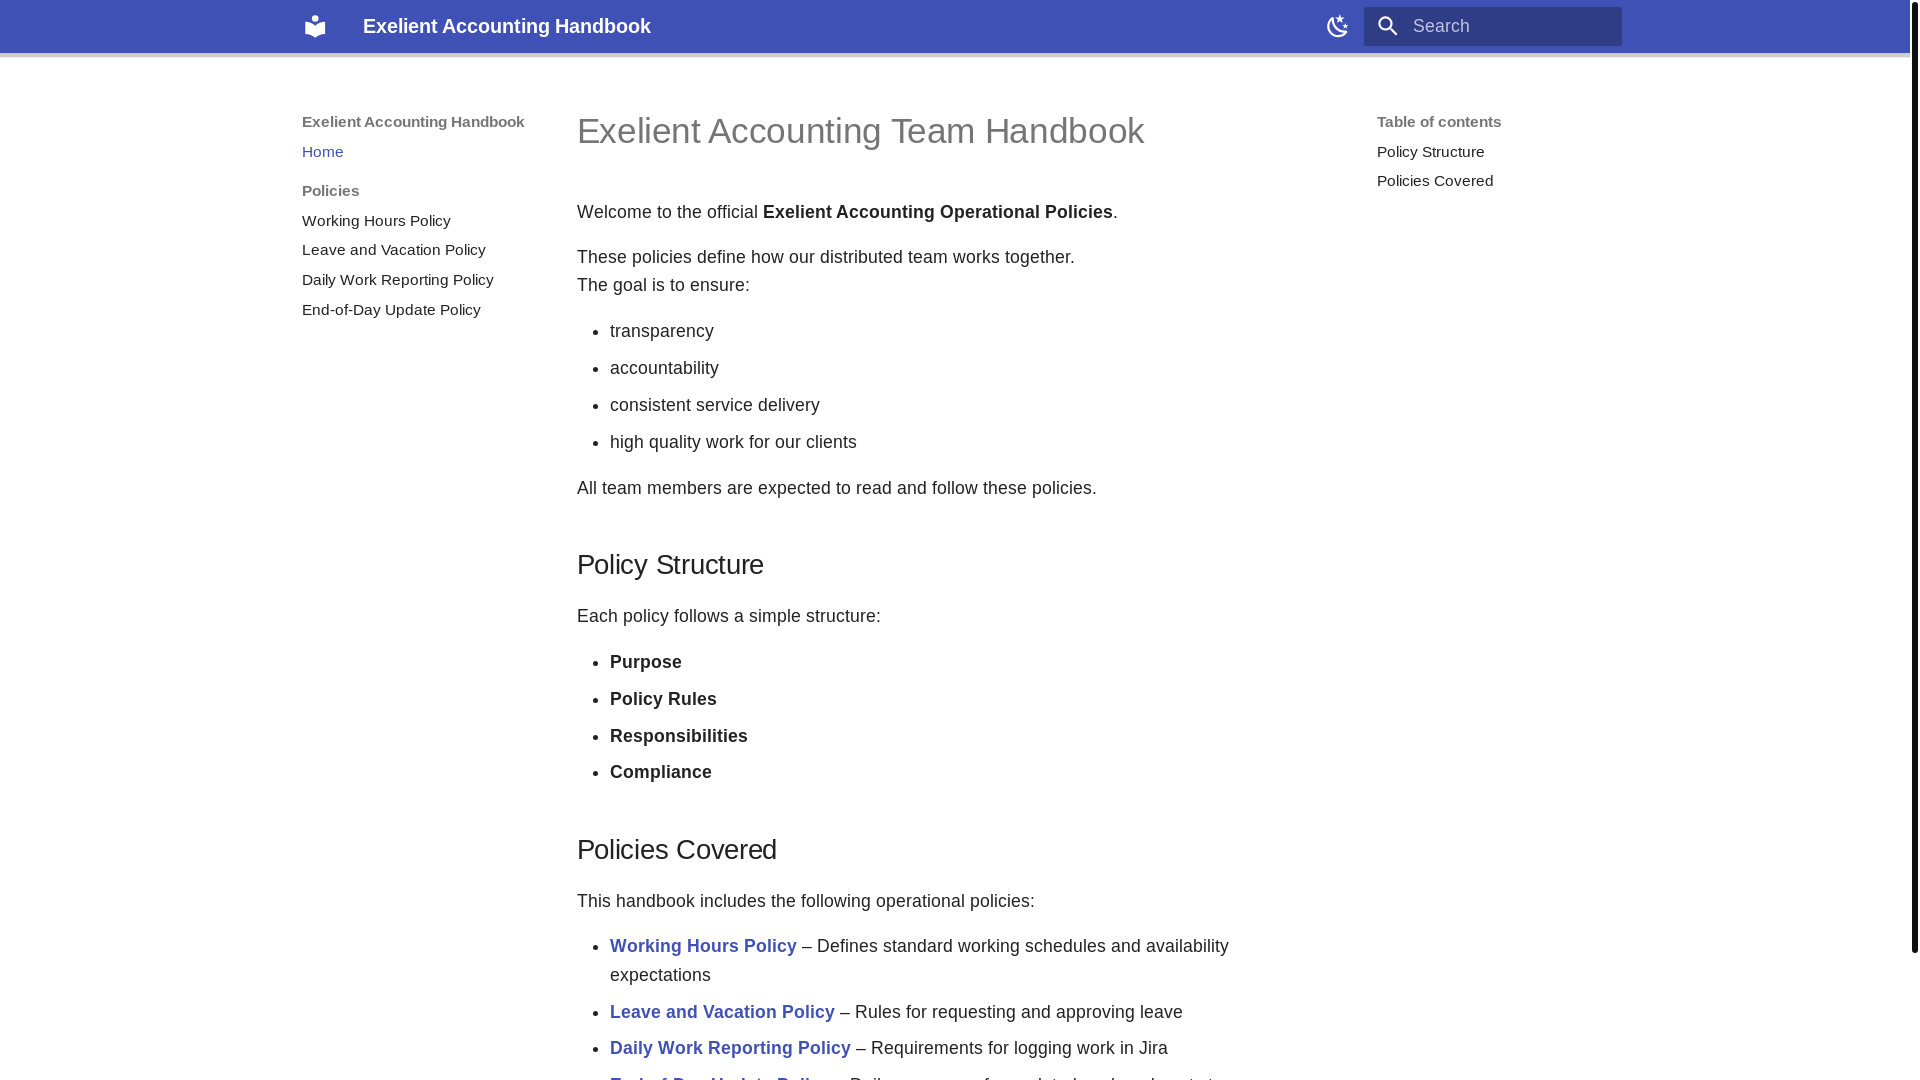Click the 'Policy Rules' bullet item

(x=663, y=699)
